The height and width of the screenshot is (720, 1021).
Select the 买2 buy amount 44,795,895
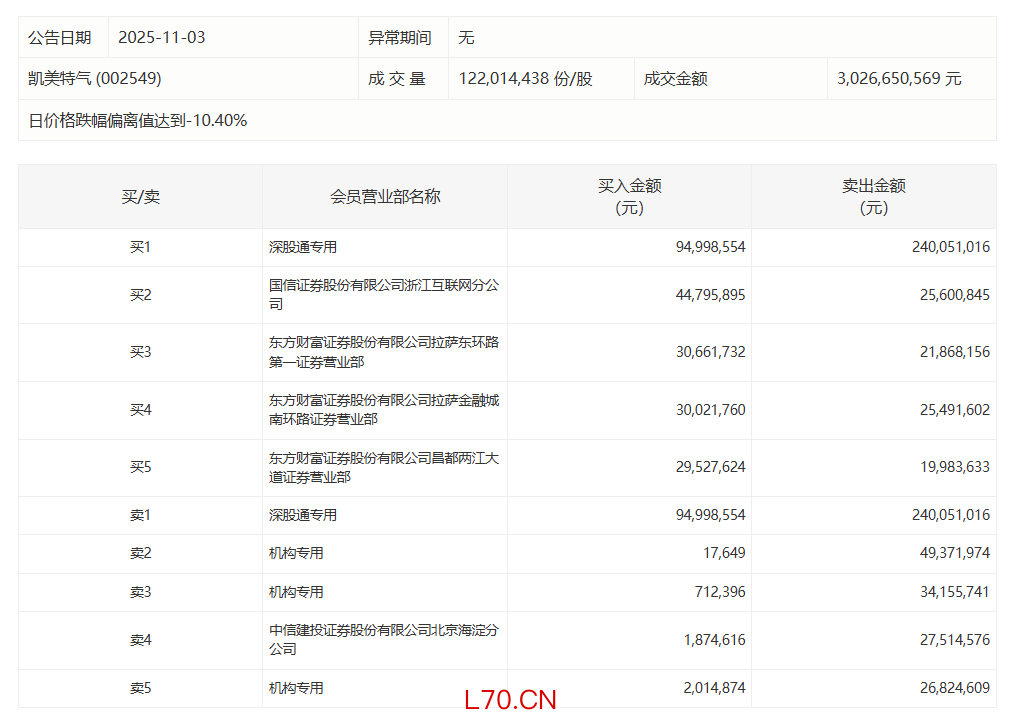709,295
